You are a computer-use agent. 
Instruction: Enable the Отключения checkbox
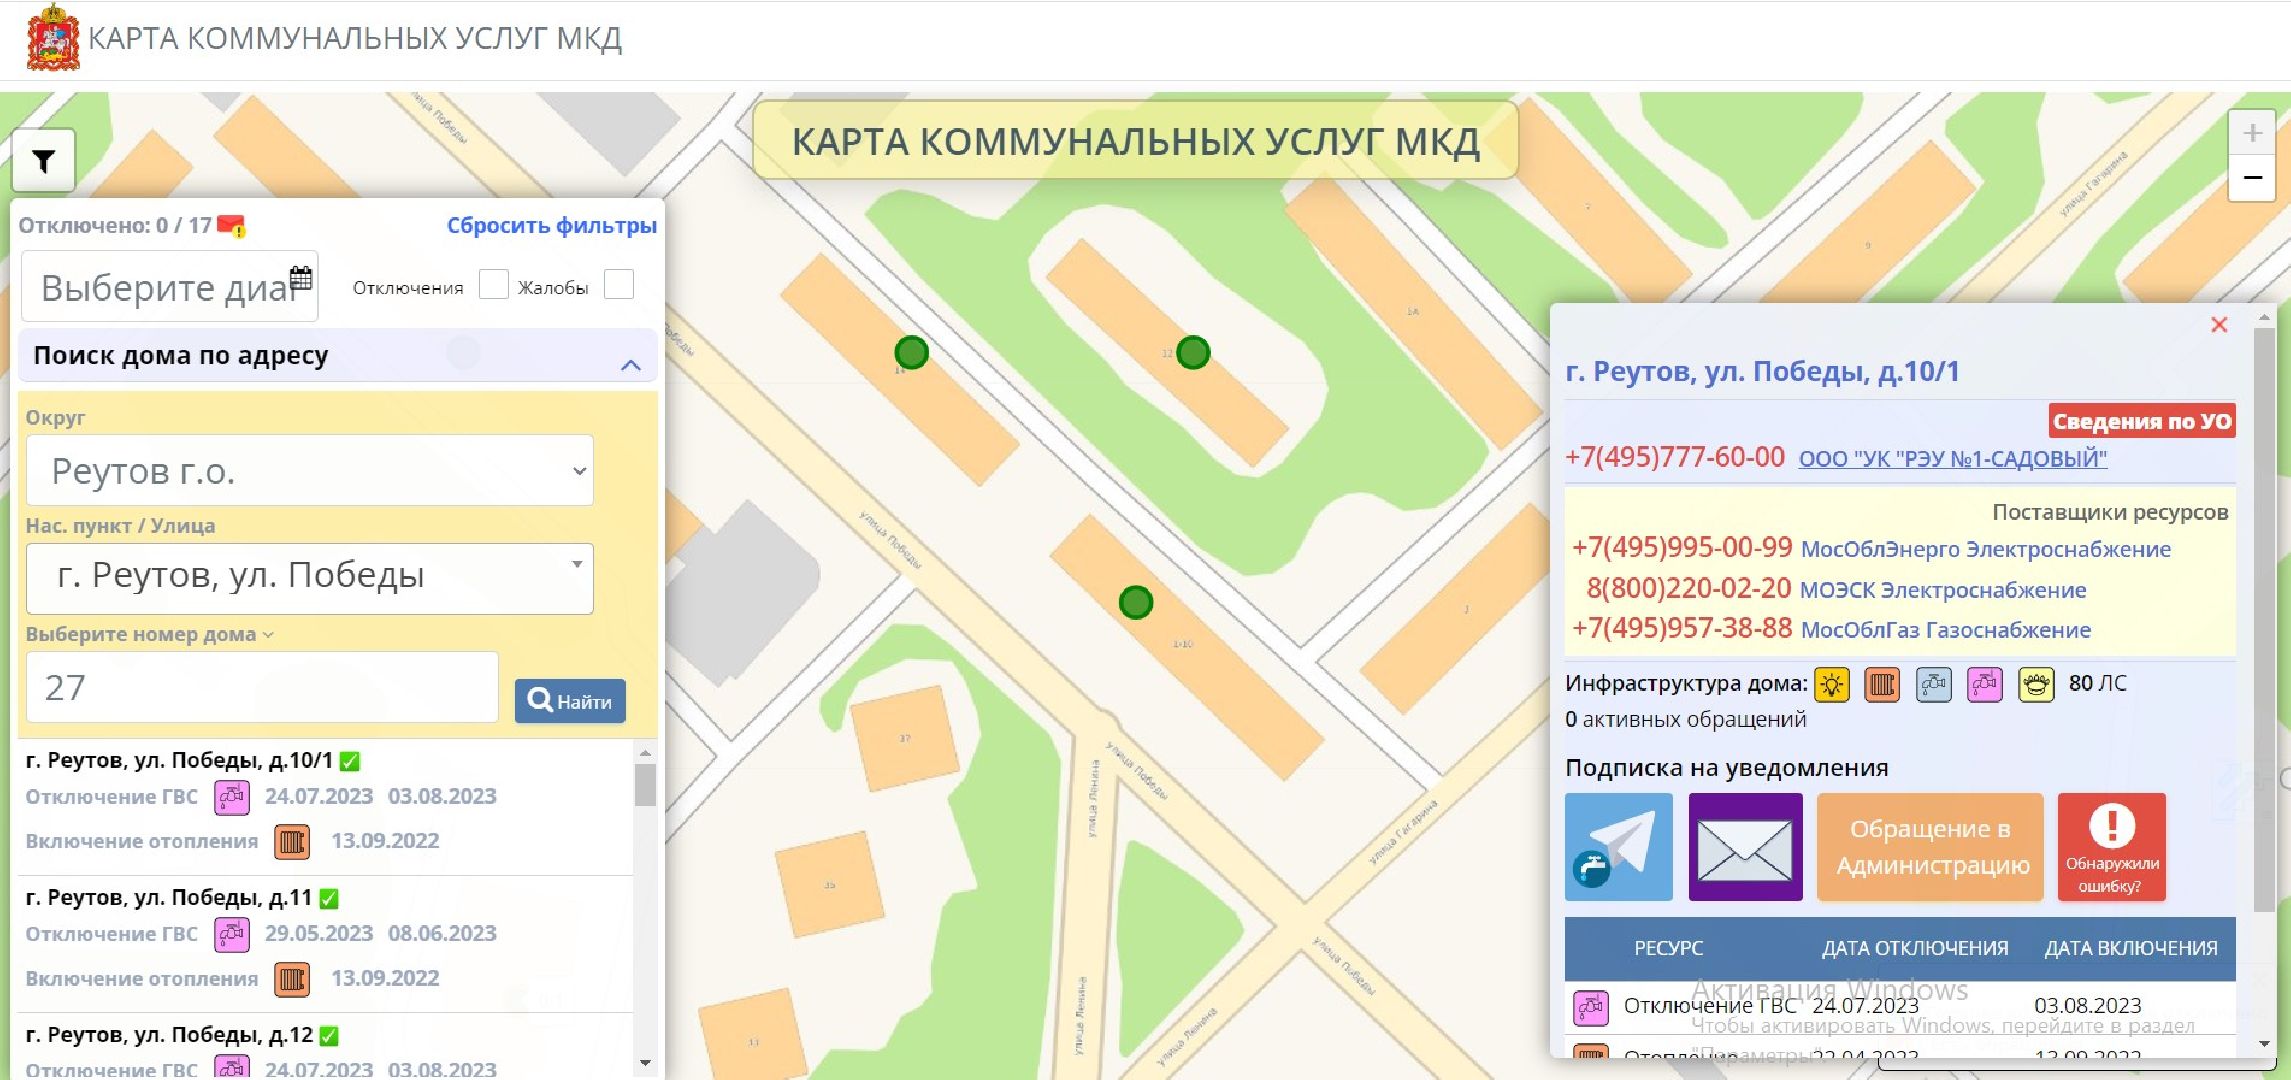coord(494,285)
